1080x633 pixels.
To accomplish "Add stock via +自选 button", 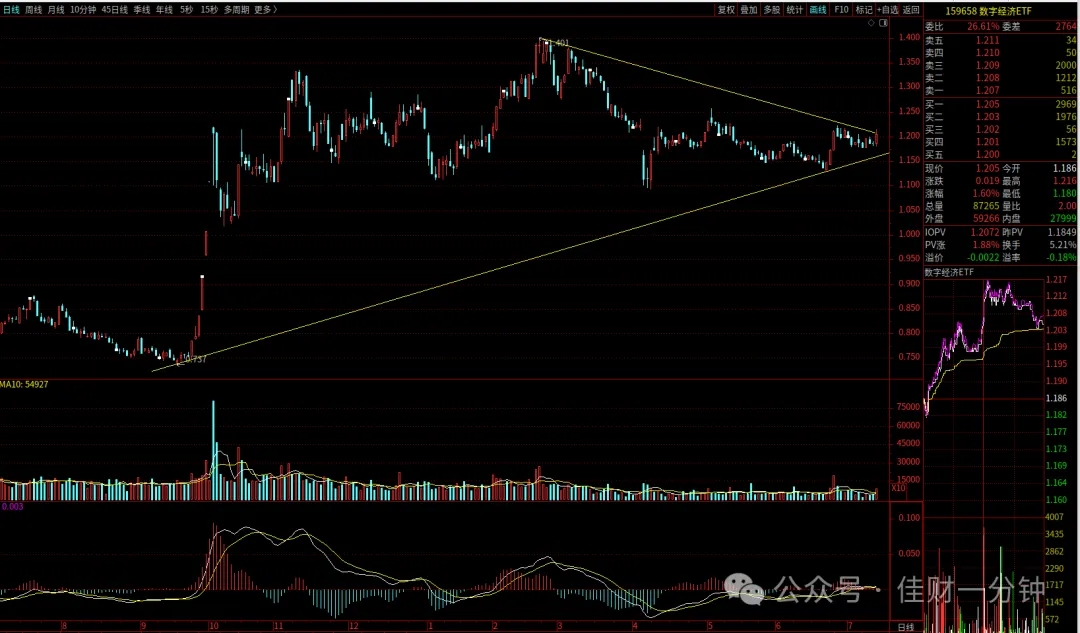I will click(888, 10).
